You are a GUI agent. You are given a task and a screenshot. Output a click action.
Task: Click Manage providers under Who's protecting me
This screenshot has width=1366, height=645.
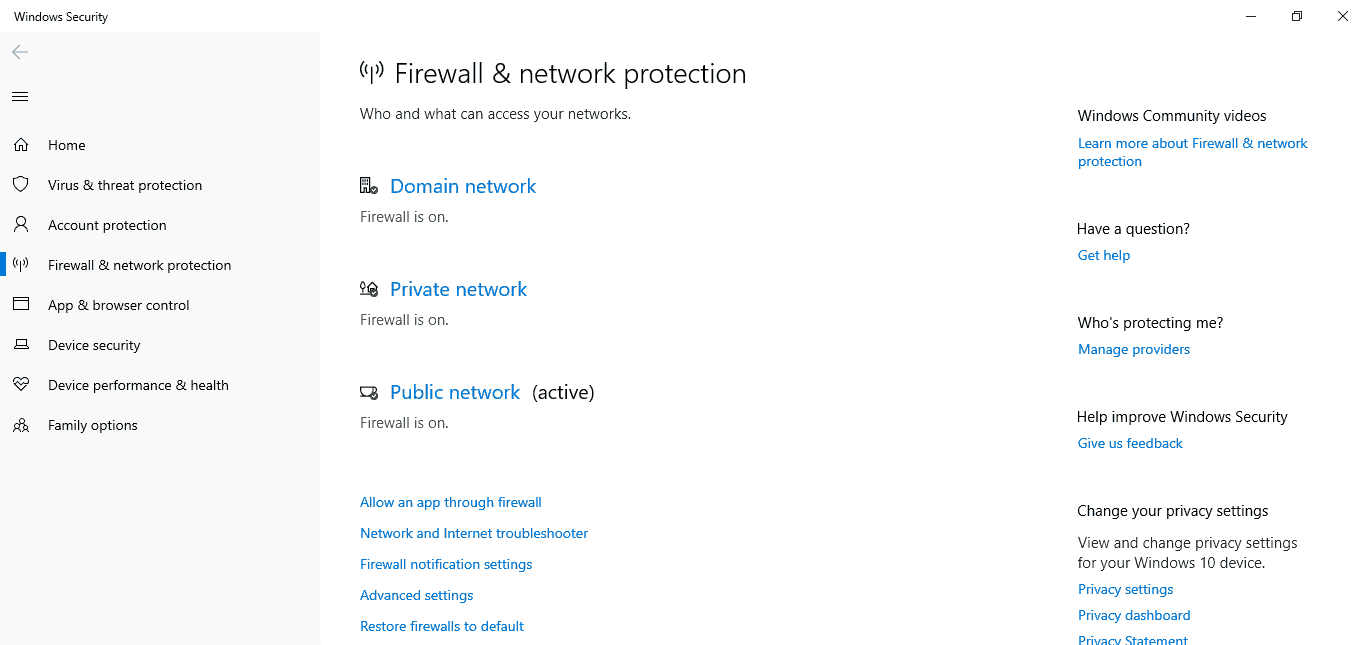1133,348
